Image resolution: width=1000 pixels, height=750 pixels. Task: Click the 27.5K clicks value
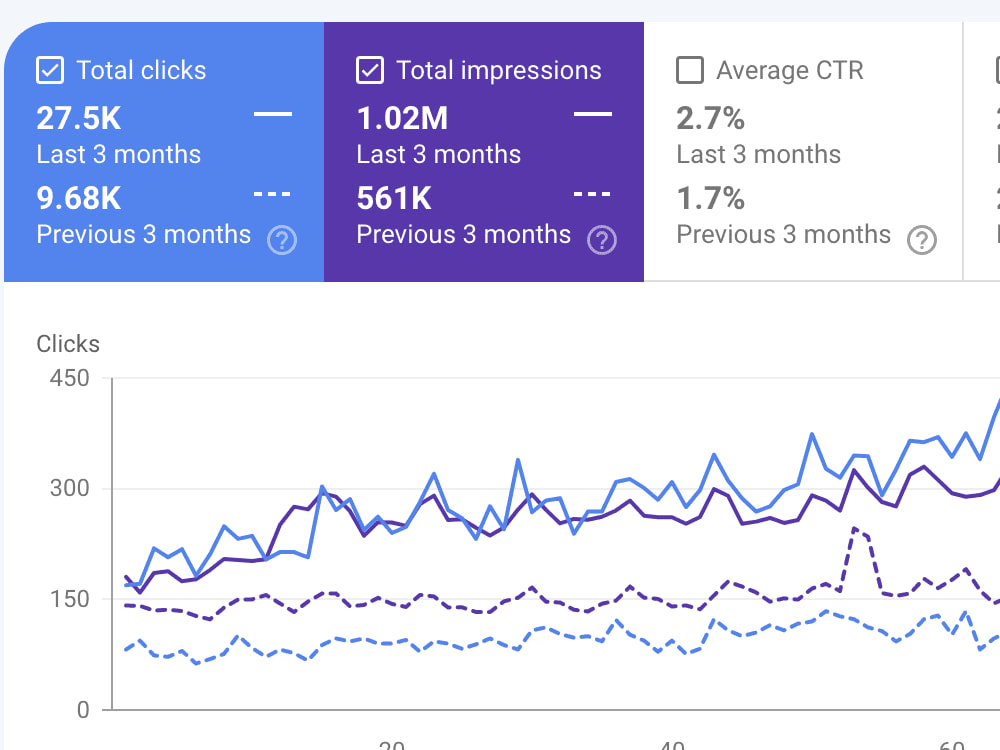(x=78, y=118)
